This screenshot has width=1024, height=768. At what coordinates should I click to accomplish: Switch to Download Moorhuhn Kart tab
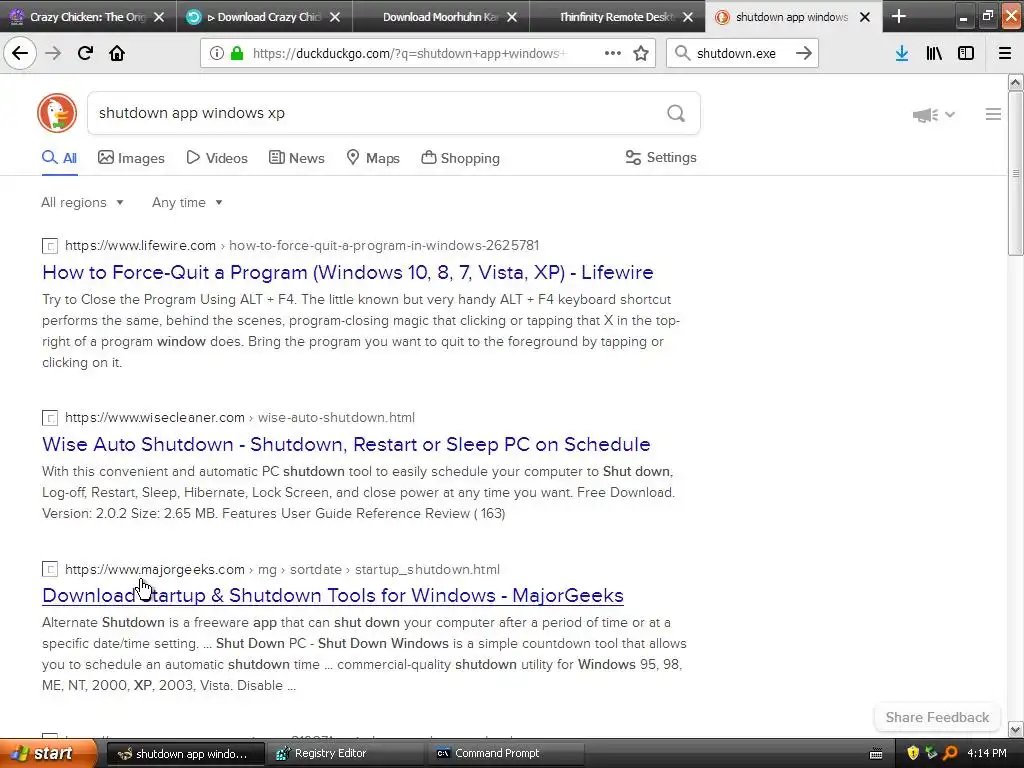(x=440, y=17)
